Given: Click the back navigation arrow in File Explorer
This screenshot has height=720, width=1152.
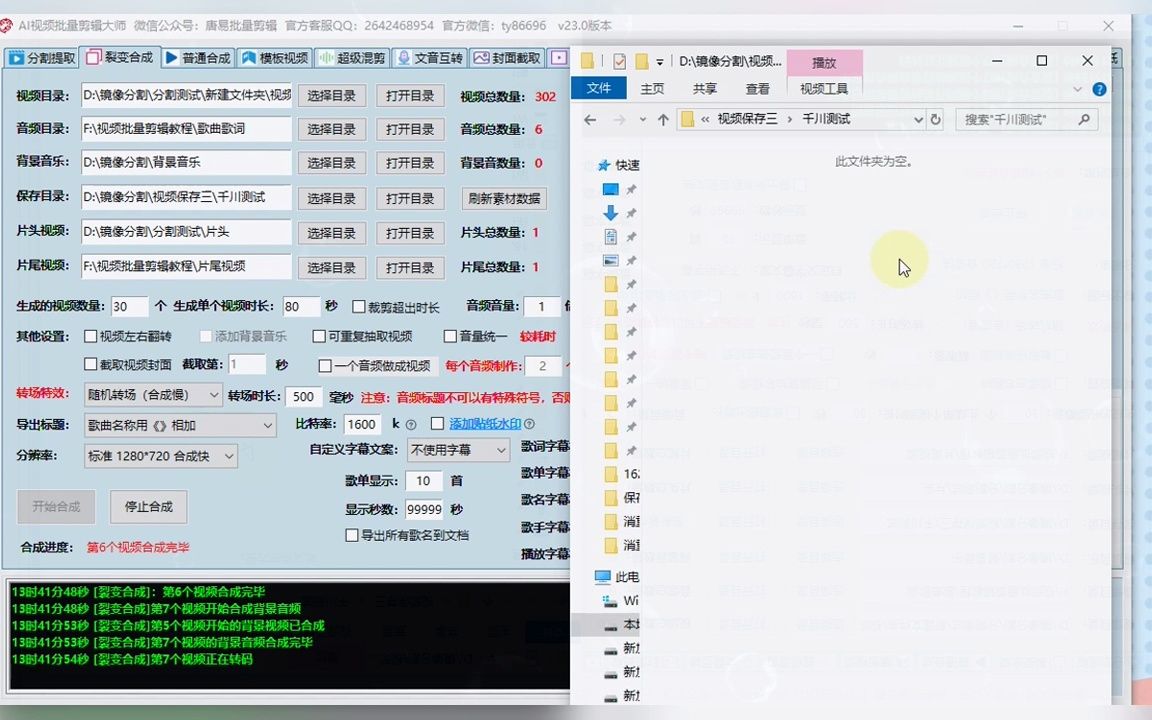Looking at the screenshot, I should [x=589, y=119].
